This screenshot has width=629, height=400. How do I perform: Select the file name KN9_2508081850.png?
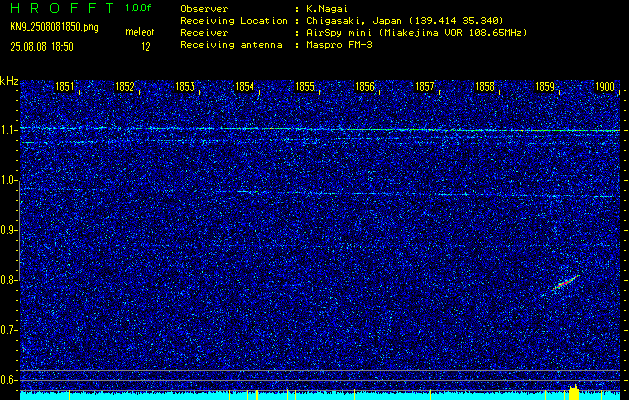point(54,27)
